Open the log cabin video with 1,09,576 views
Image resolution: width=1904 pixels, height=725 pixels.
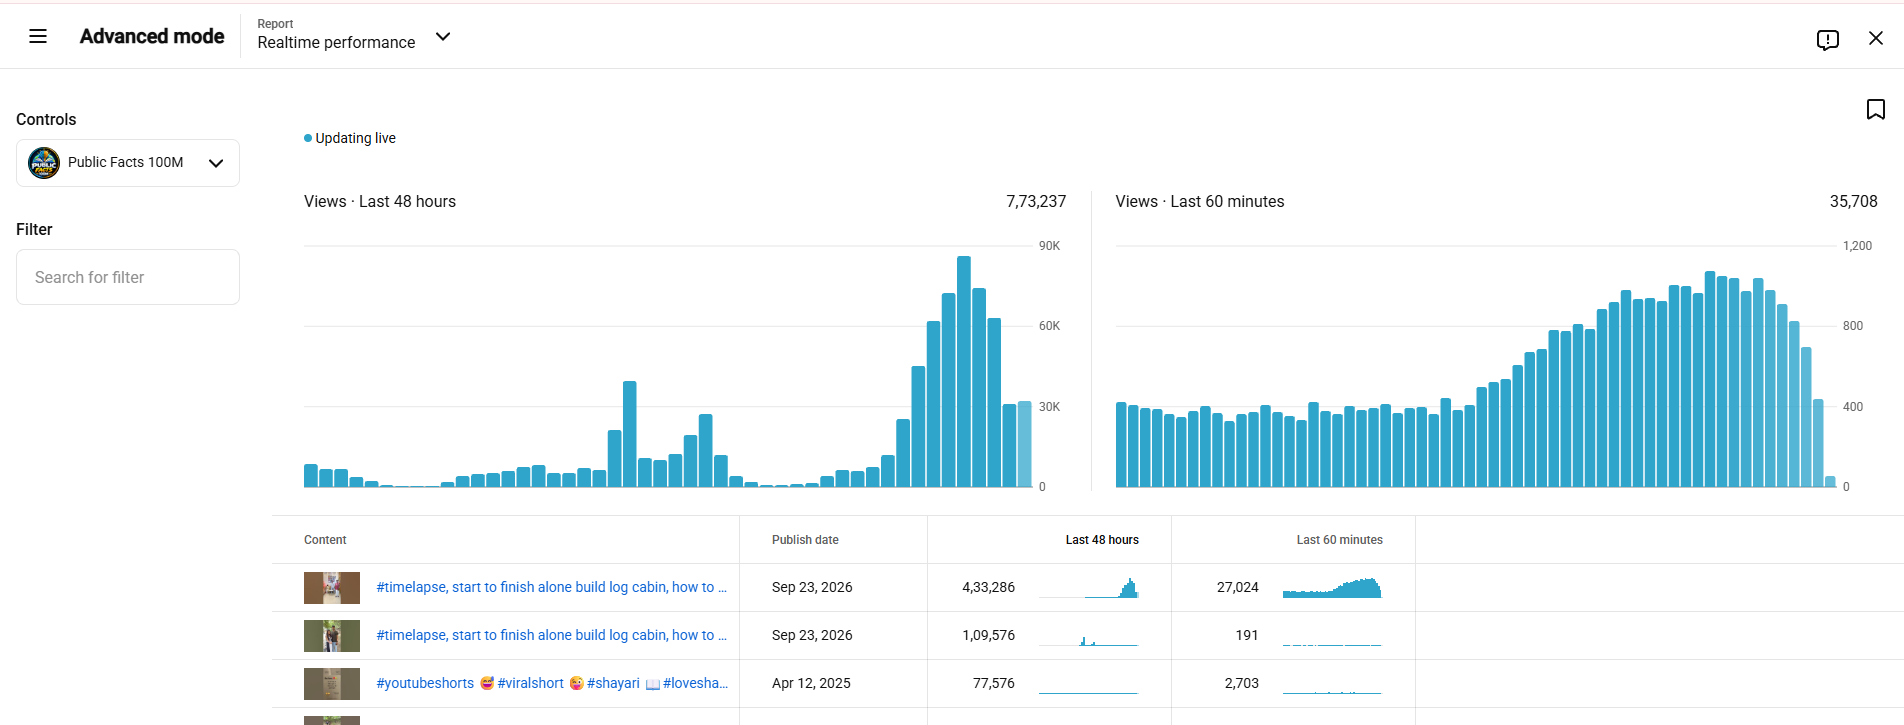(551, 635)
